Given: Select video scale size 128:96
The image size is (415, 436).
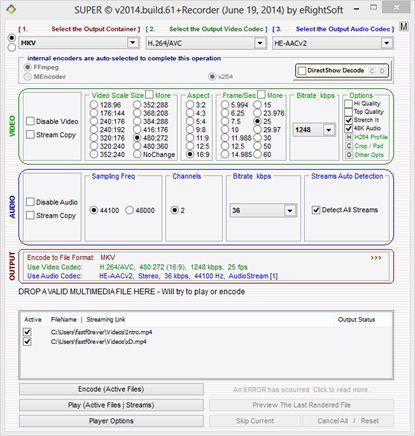Looking at the screenshot, I should pos(94,105).
